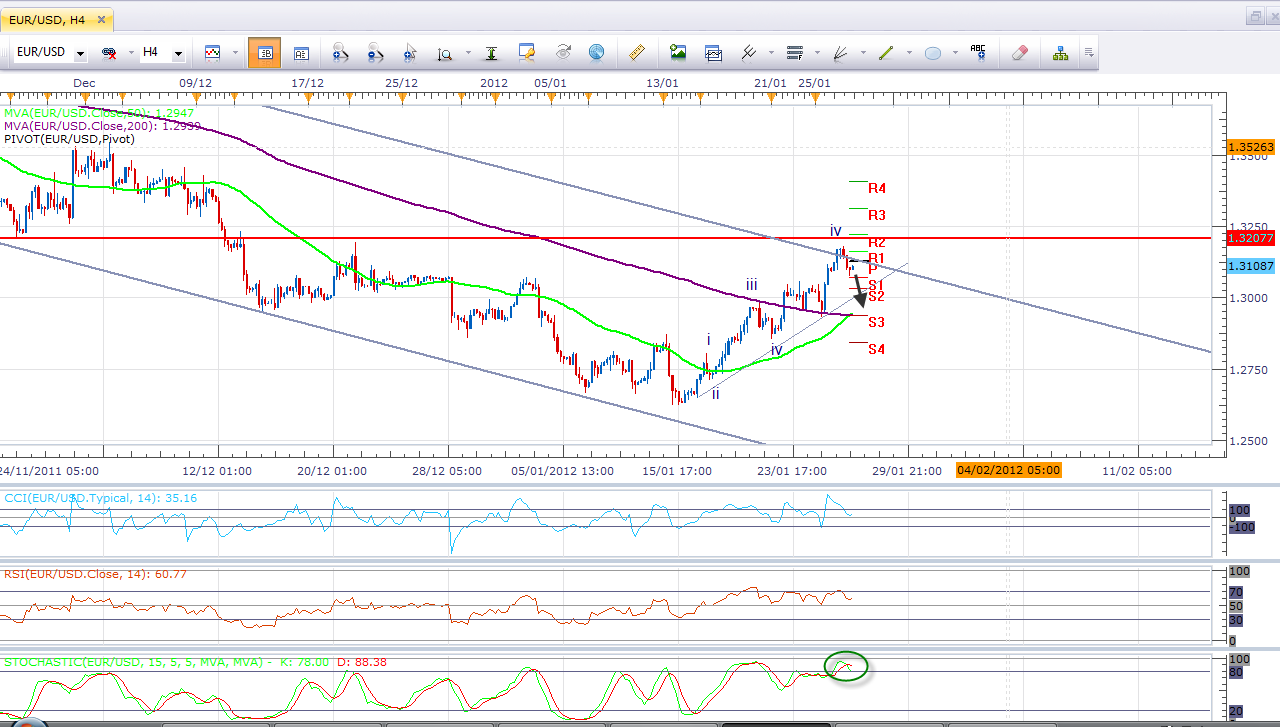This screenshot has width=1280, height=727.
Task: Select the green trend line tool
Action: pyautogui.click(x=886, y=53)
